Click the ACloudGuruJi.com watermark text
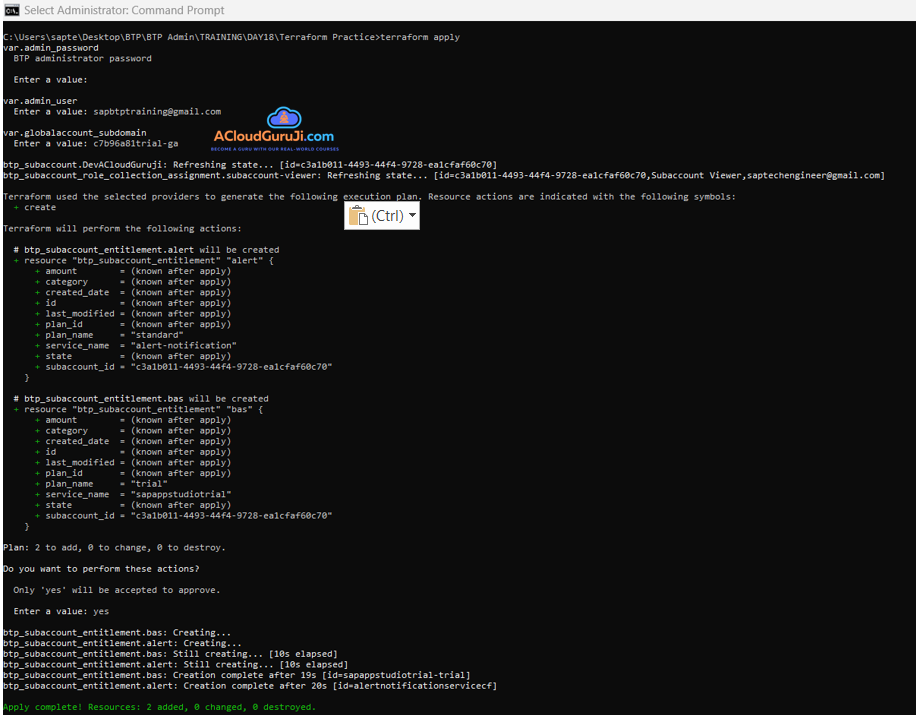The width and height of the screenshot is (916, 715). pyautogui.click(x=275, y=136)
